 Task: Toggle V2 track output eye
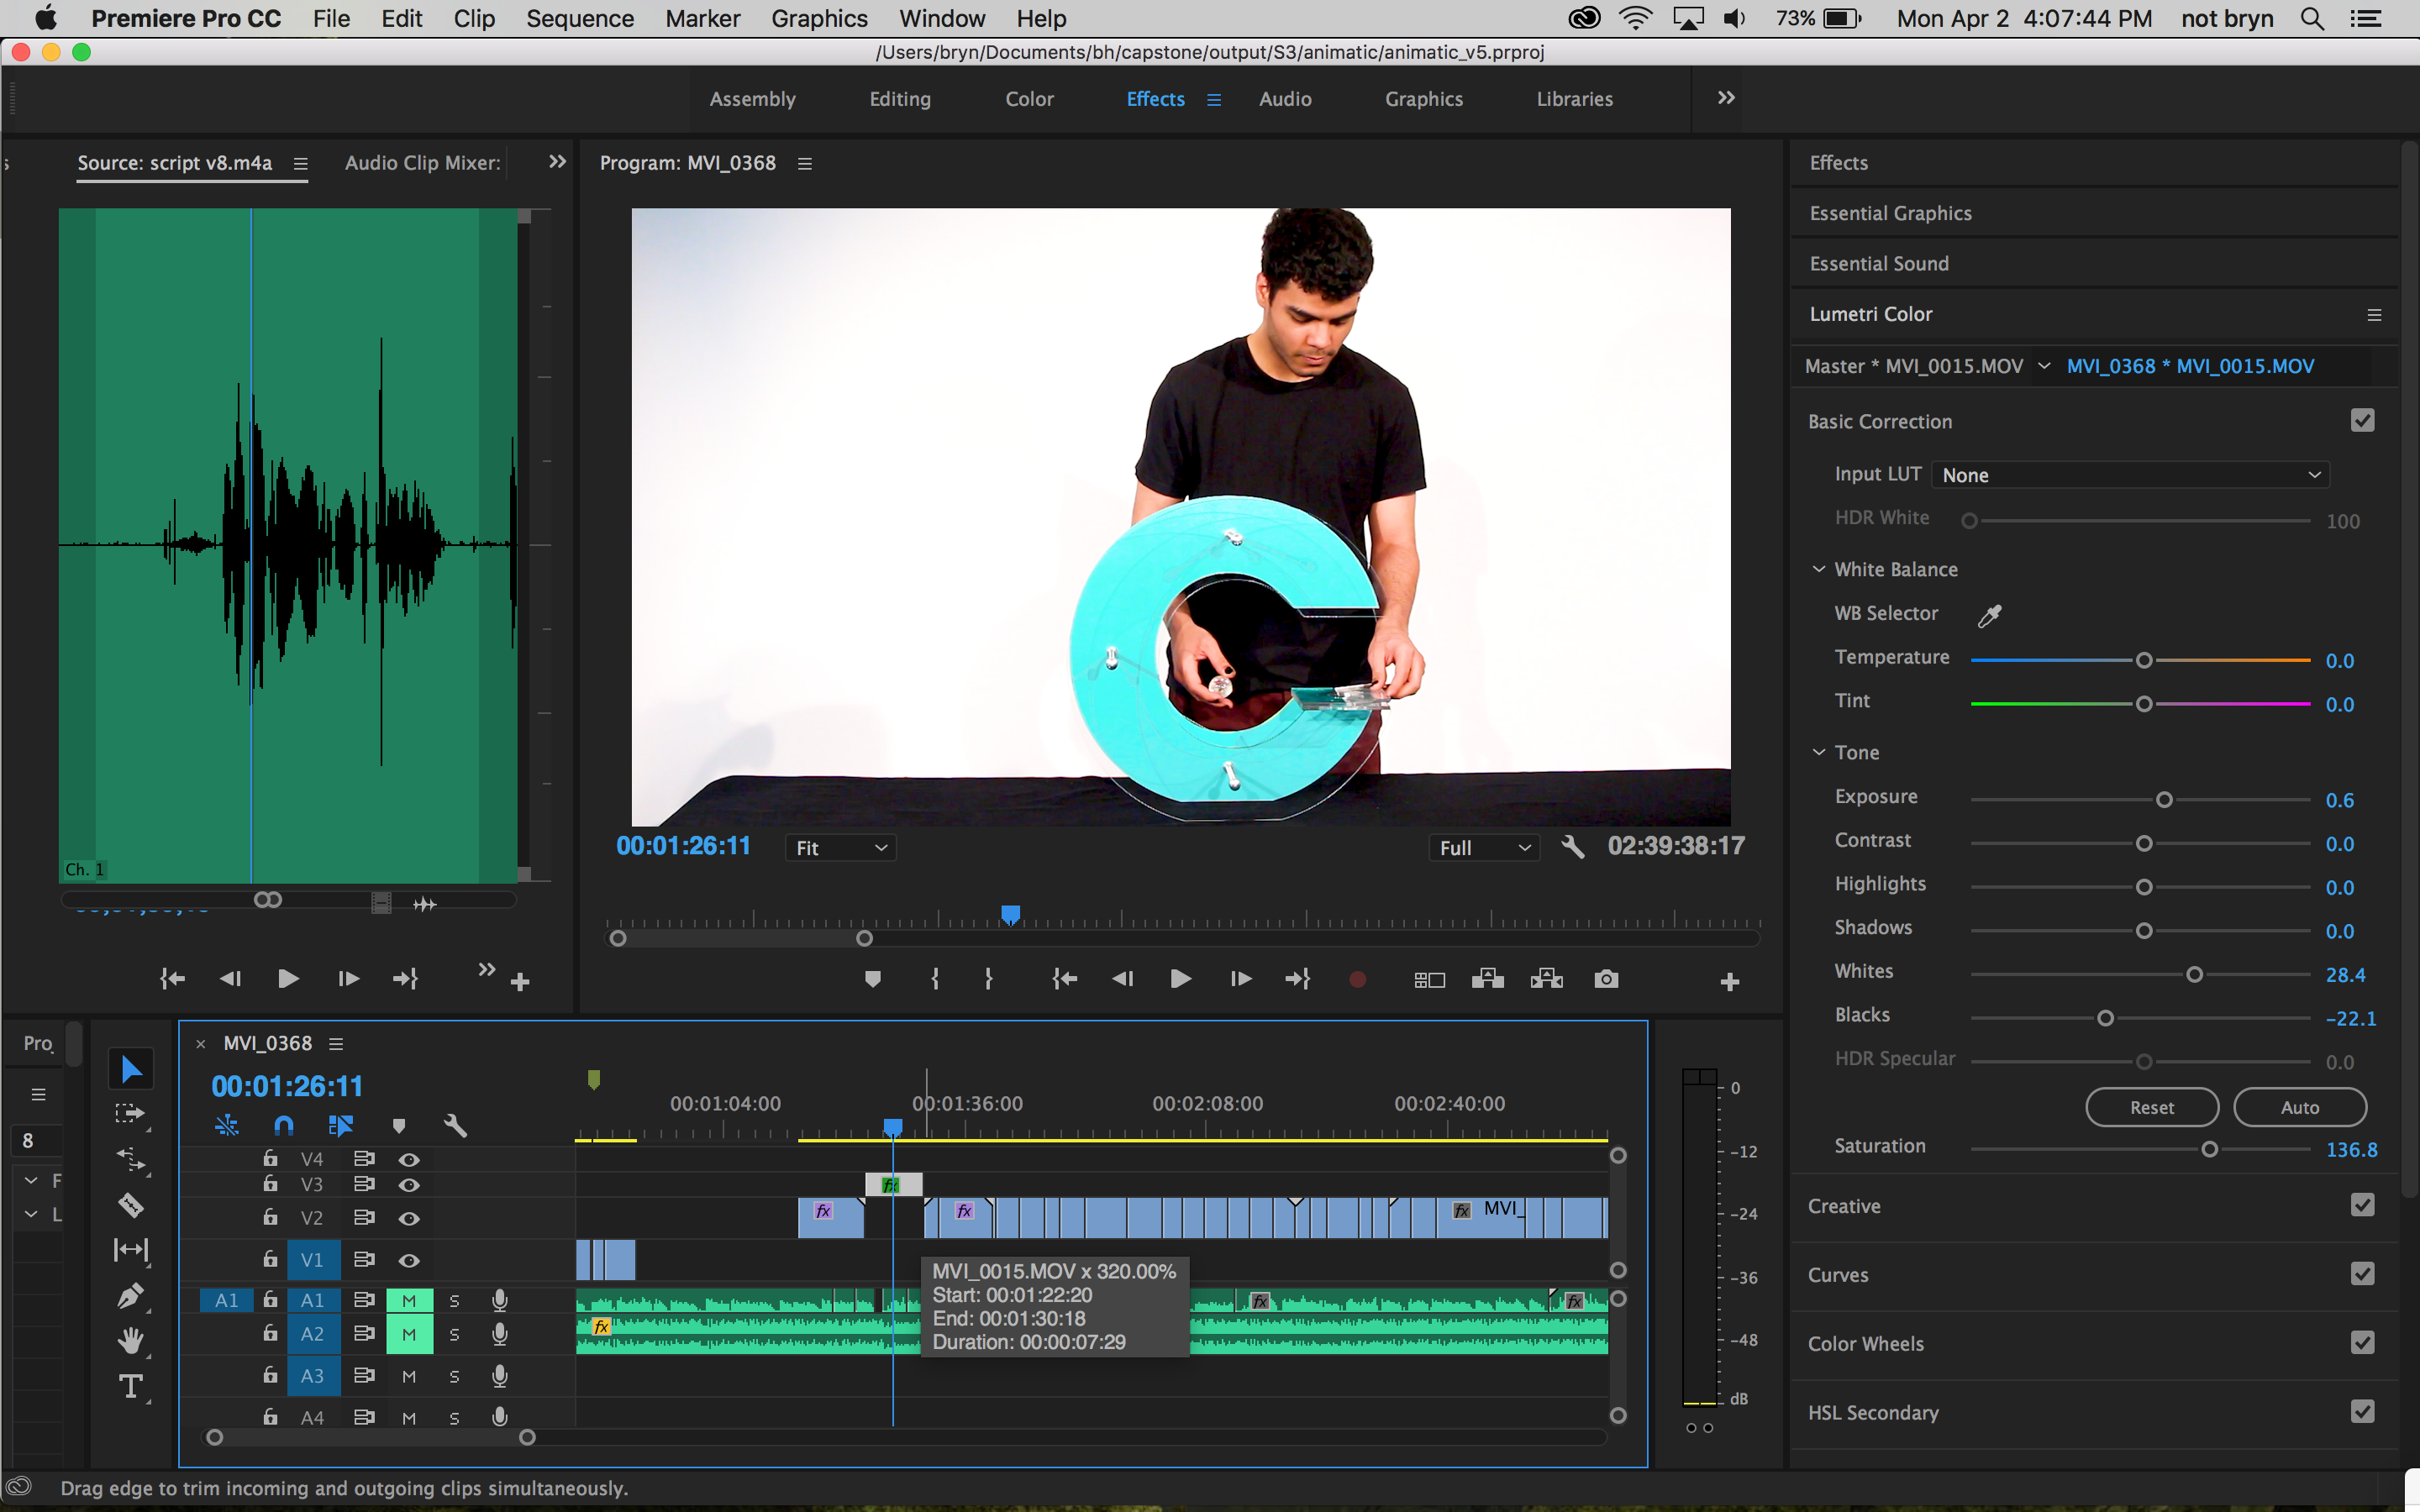pos(409,1218)
